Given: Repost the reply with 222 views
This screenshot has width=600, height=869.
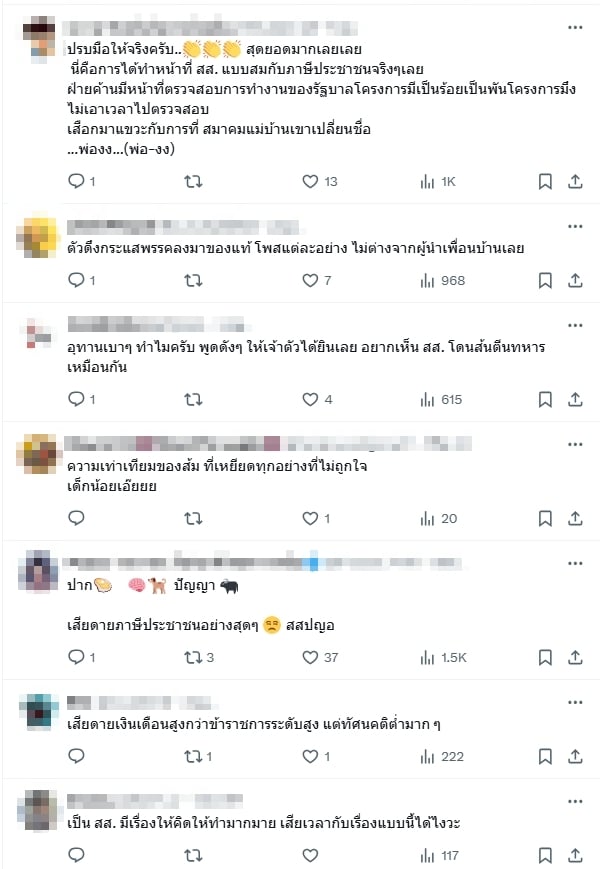Looking at the screenshot, I should click(x=198, y=756).
